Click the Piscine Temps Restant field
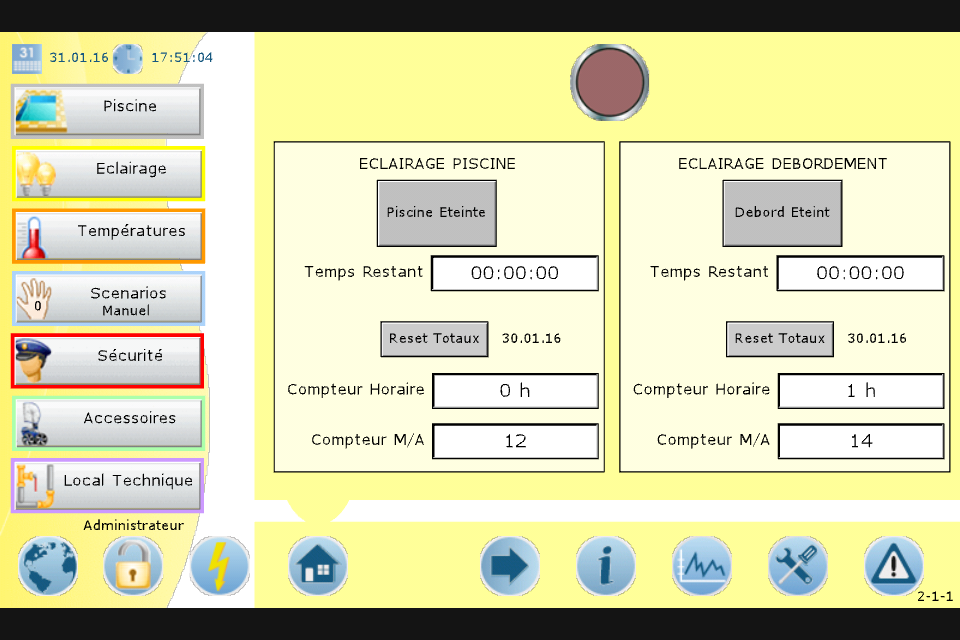Screen dimensions: 960x640 pyautogui.click(x=515, y=273)
